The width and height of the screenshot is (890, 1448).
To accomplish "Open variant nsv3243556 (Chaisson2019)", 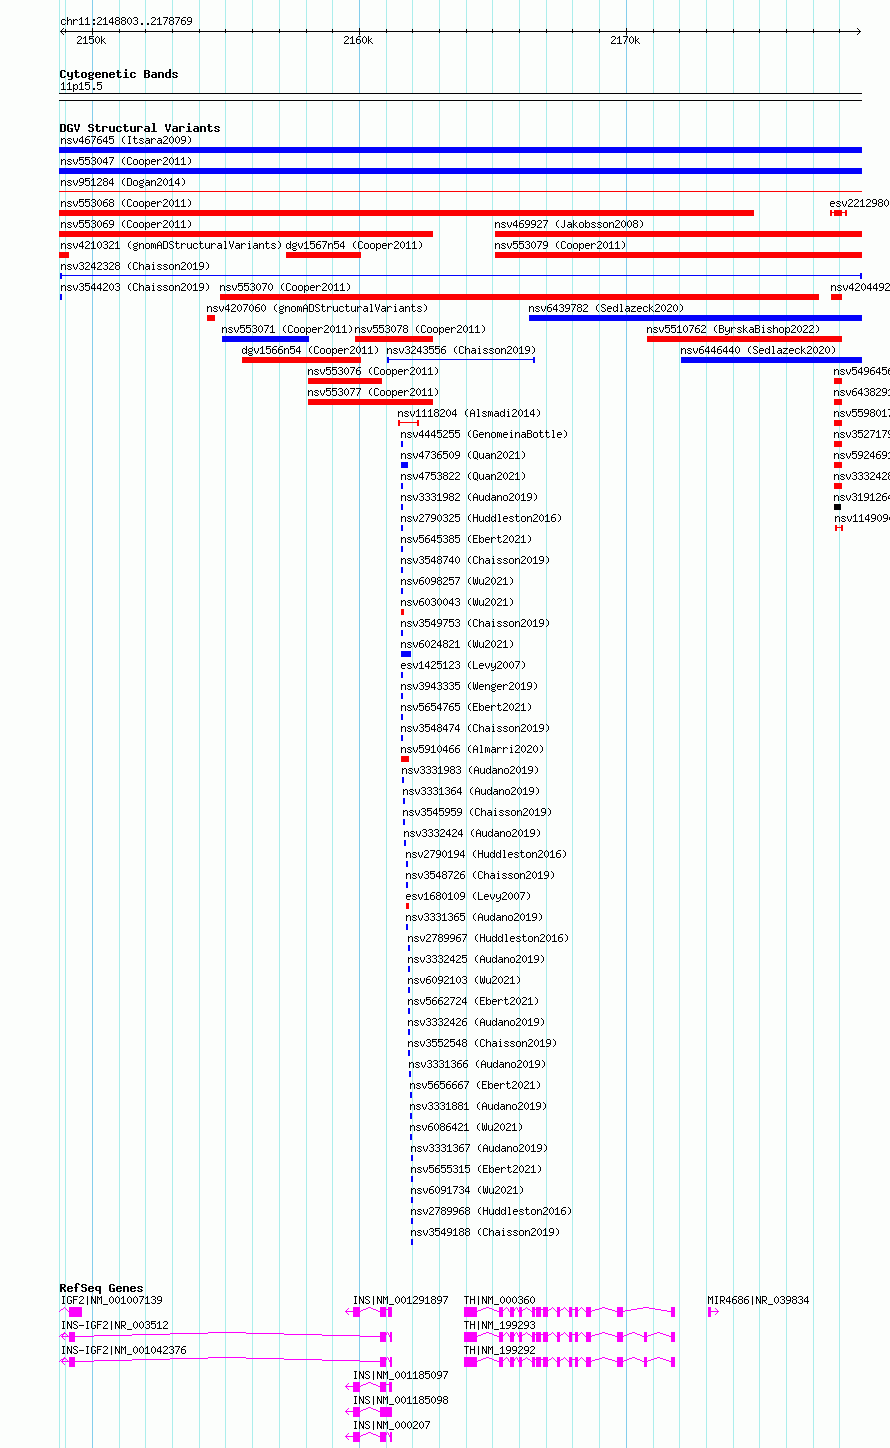I will click(x=461, y=360).
